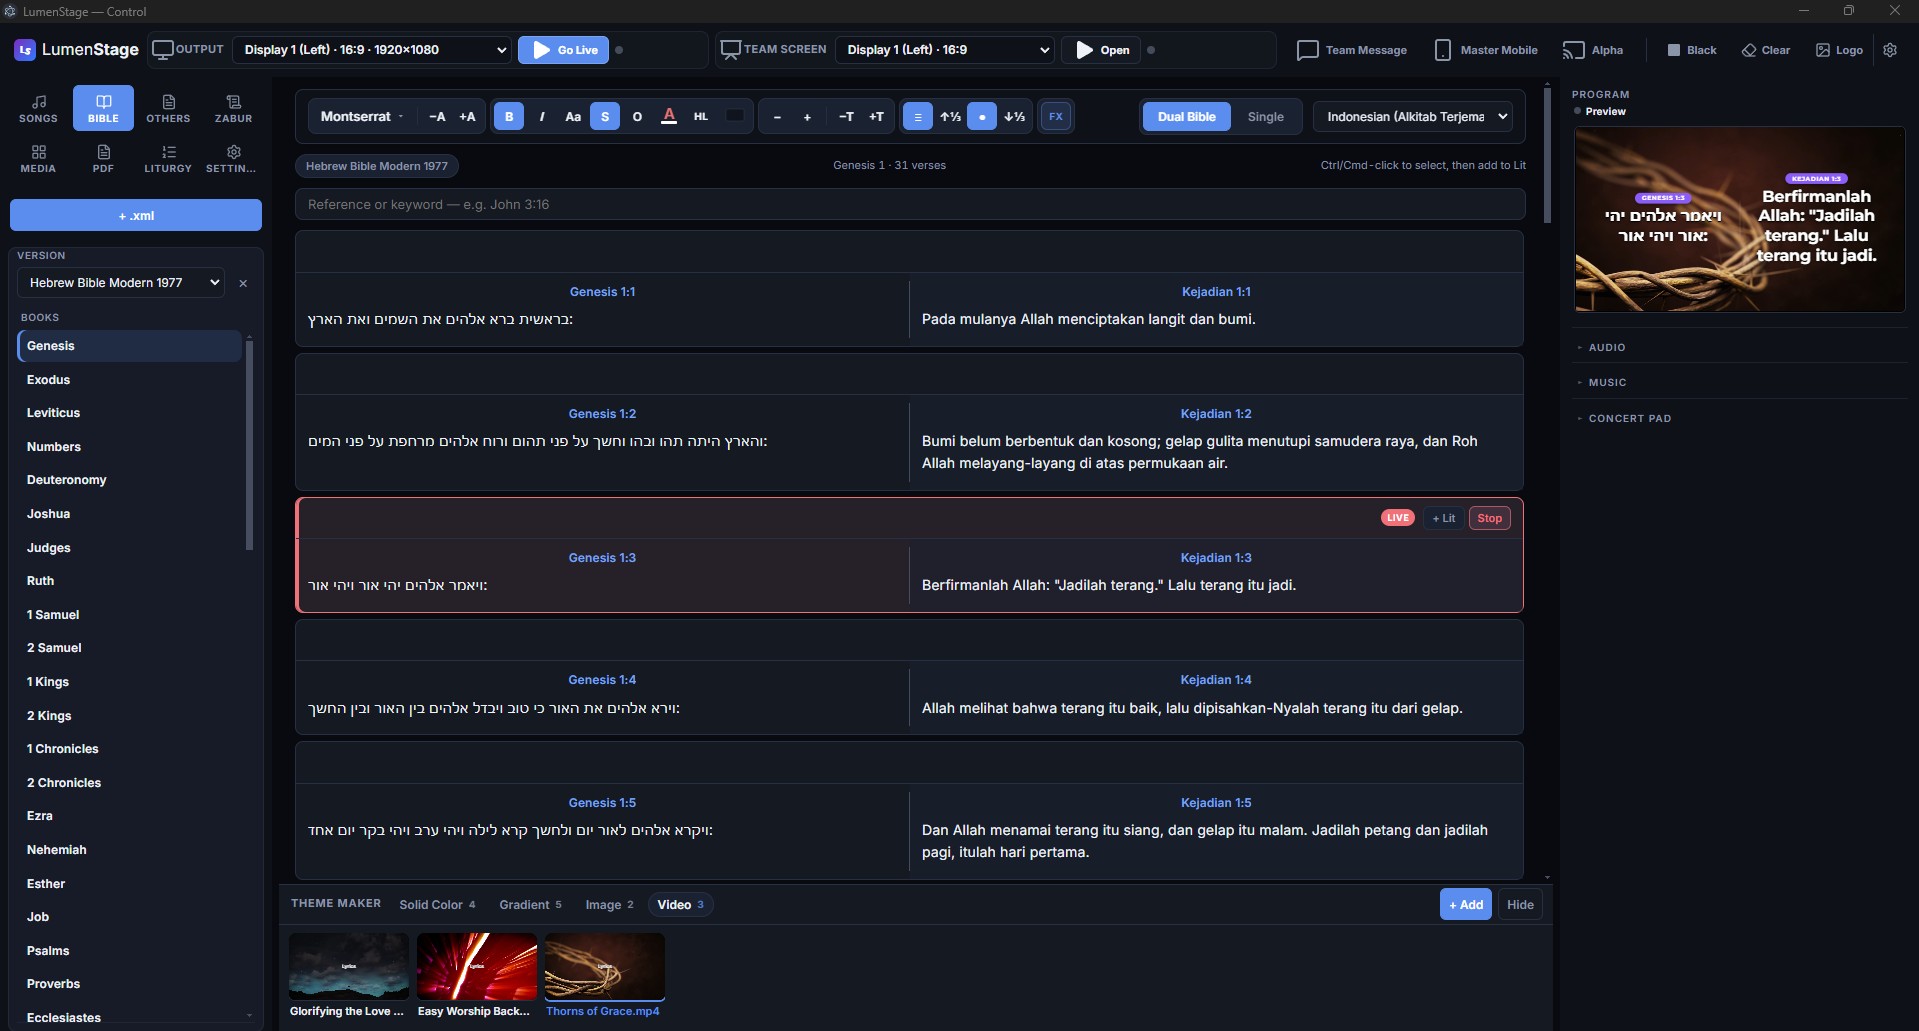Click the Go Live button
This screenshot has width=1919, height=1031.
coord(564,50)
